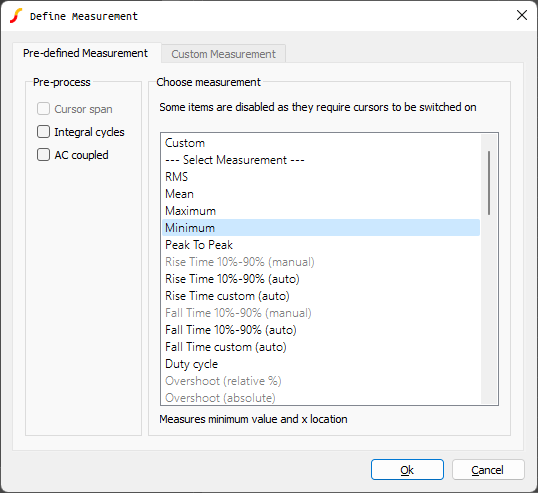538x493 pixels.
Task: Select the Custom list entry
Action: pos(321,143)
